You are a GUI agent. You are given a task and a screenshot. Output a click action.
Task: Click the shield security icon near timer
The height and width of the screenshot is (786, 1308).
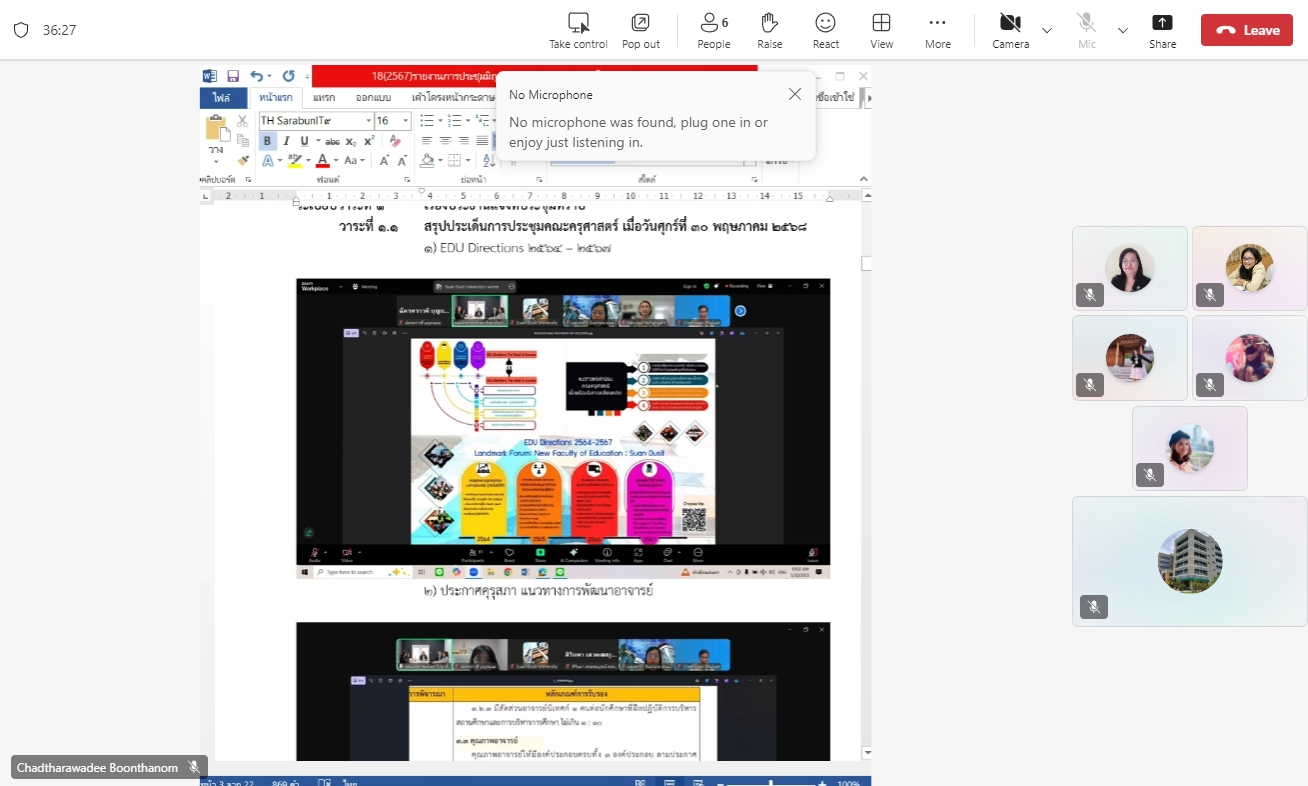tap(21, 30)
